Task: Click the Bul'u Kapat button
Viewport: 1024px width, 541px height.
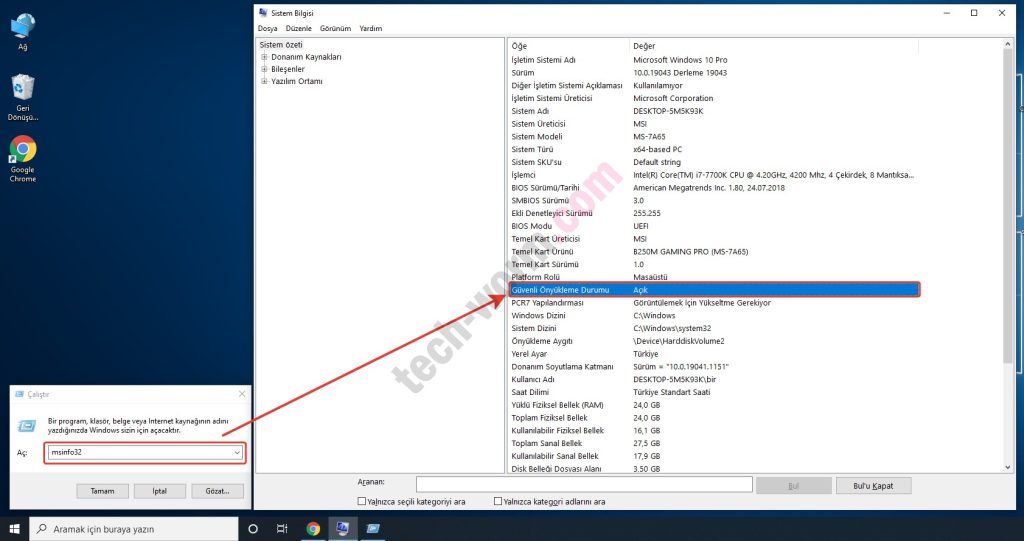Action: tap(874, 485)
